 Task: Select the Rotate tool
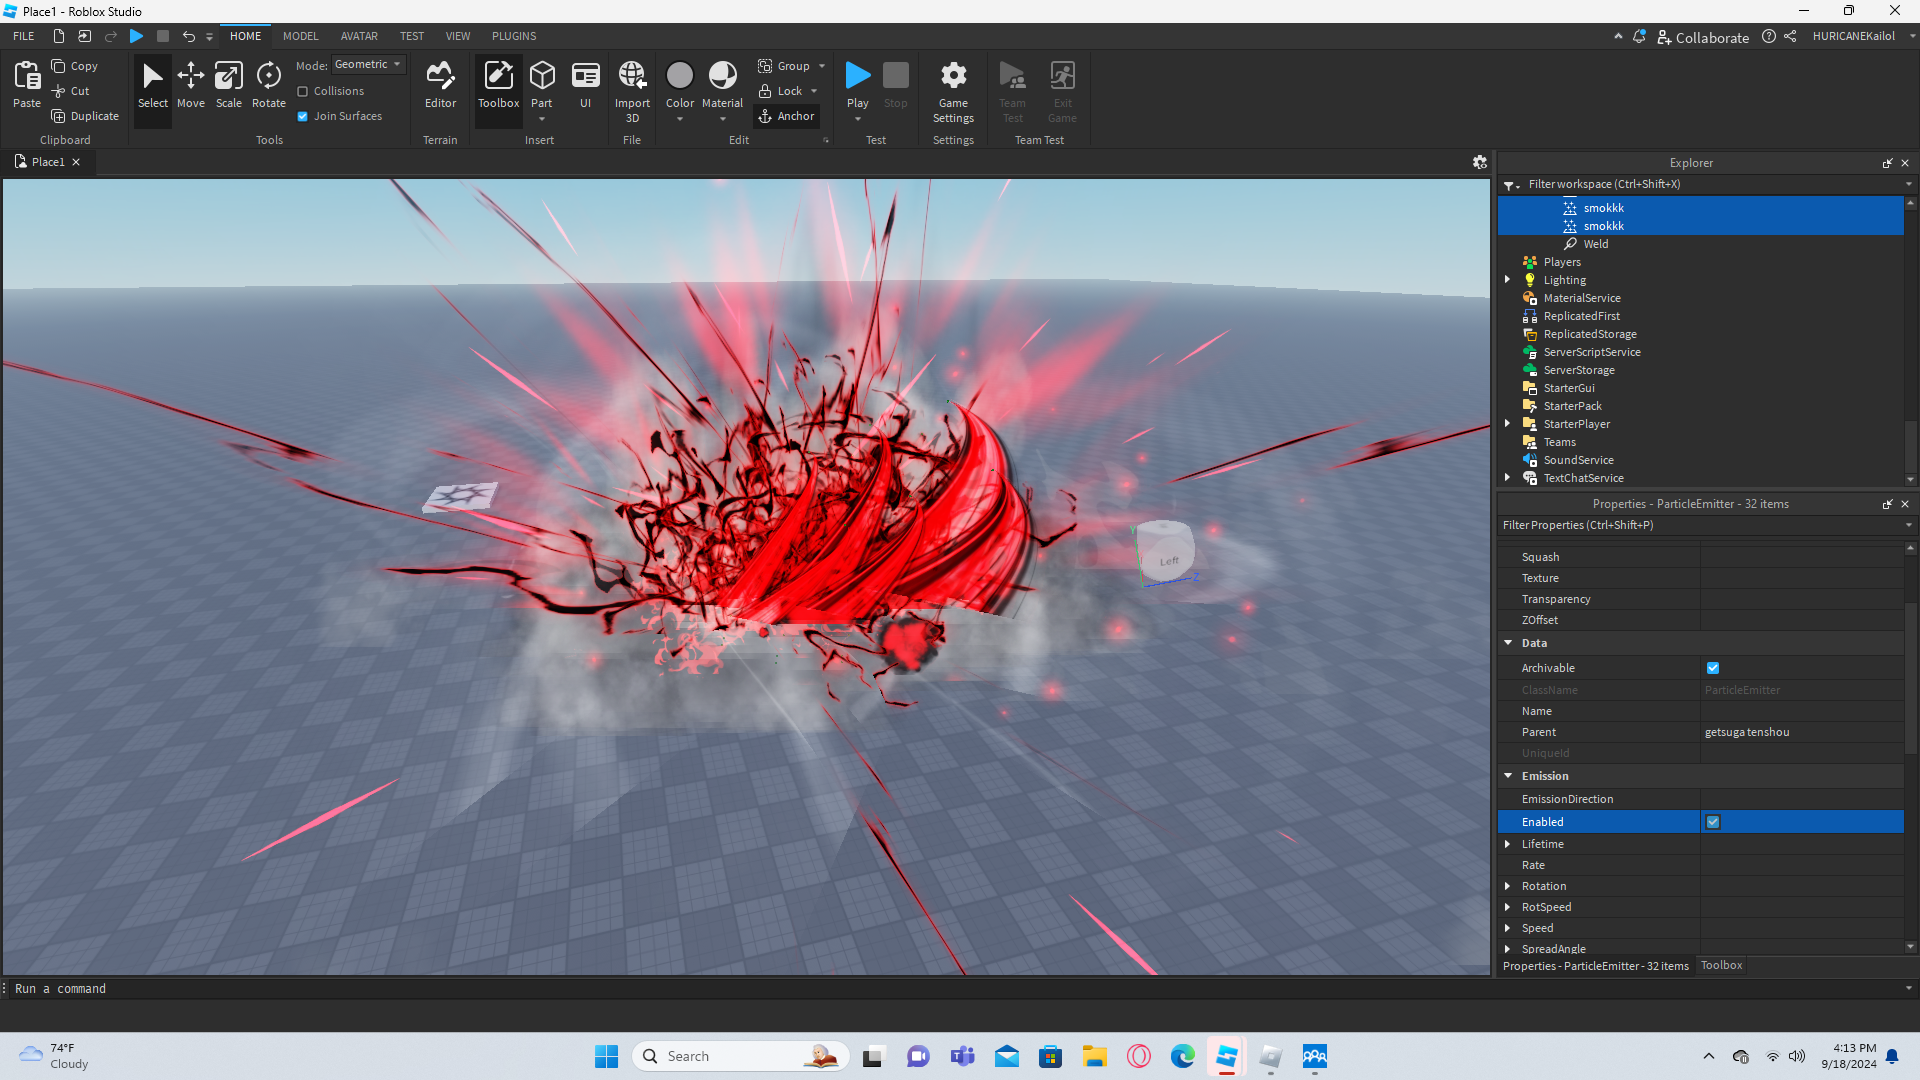tap(268, 84)
